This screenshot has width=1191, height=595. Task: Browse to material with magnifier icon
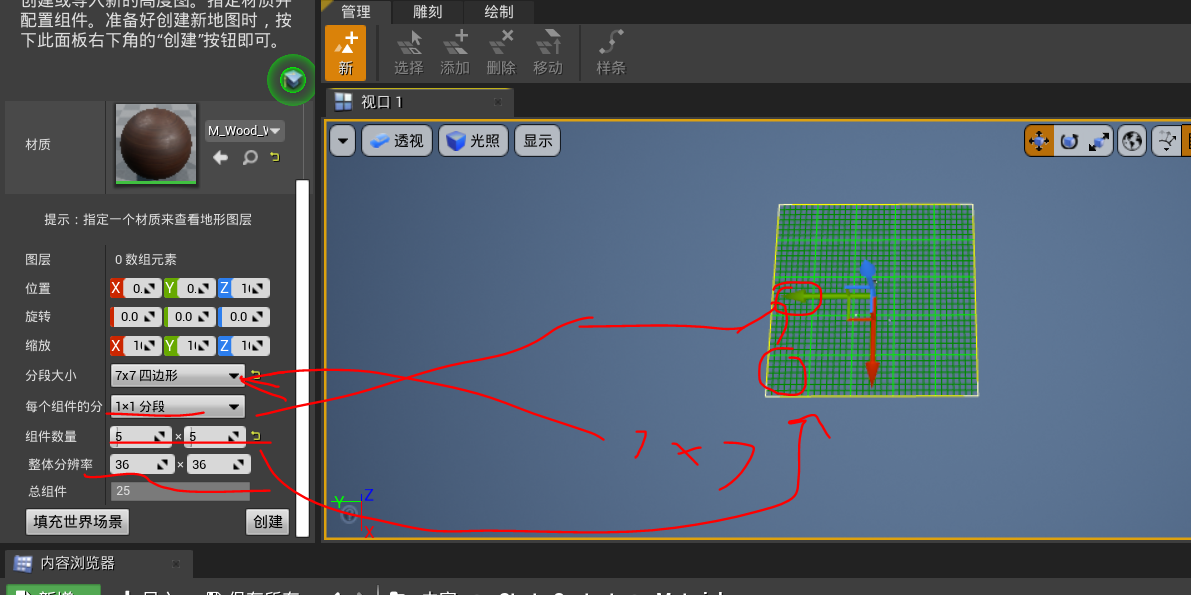250,157
